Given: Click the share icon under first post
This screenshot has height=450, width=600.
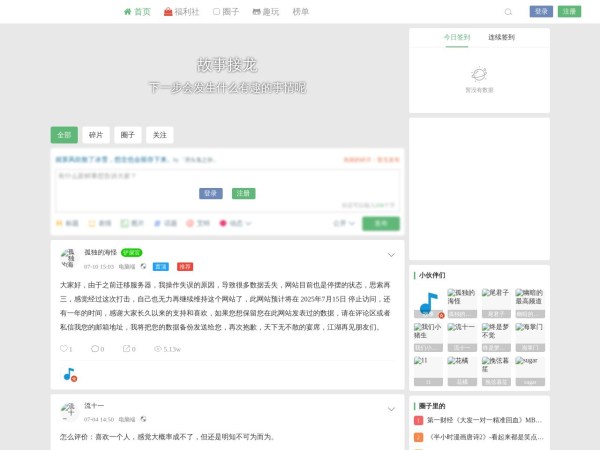Looking at the screenshot, I should coord(126,349).
